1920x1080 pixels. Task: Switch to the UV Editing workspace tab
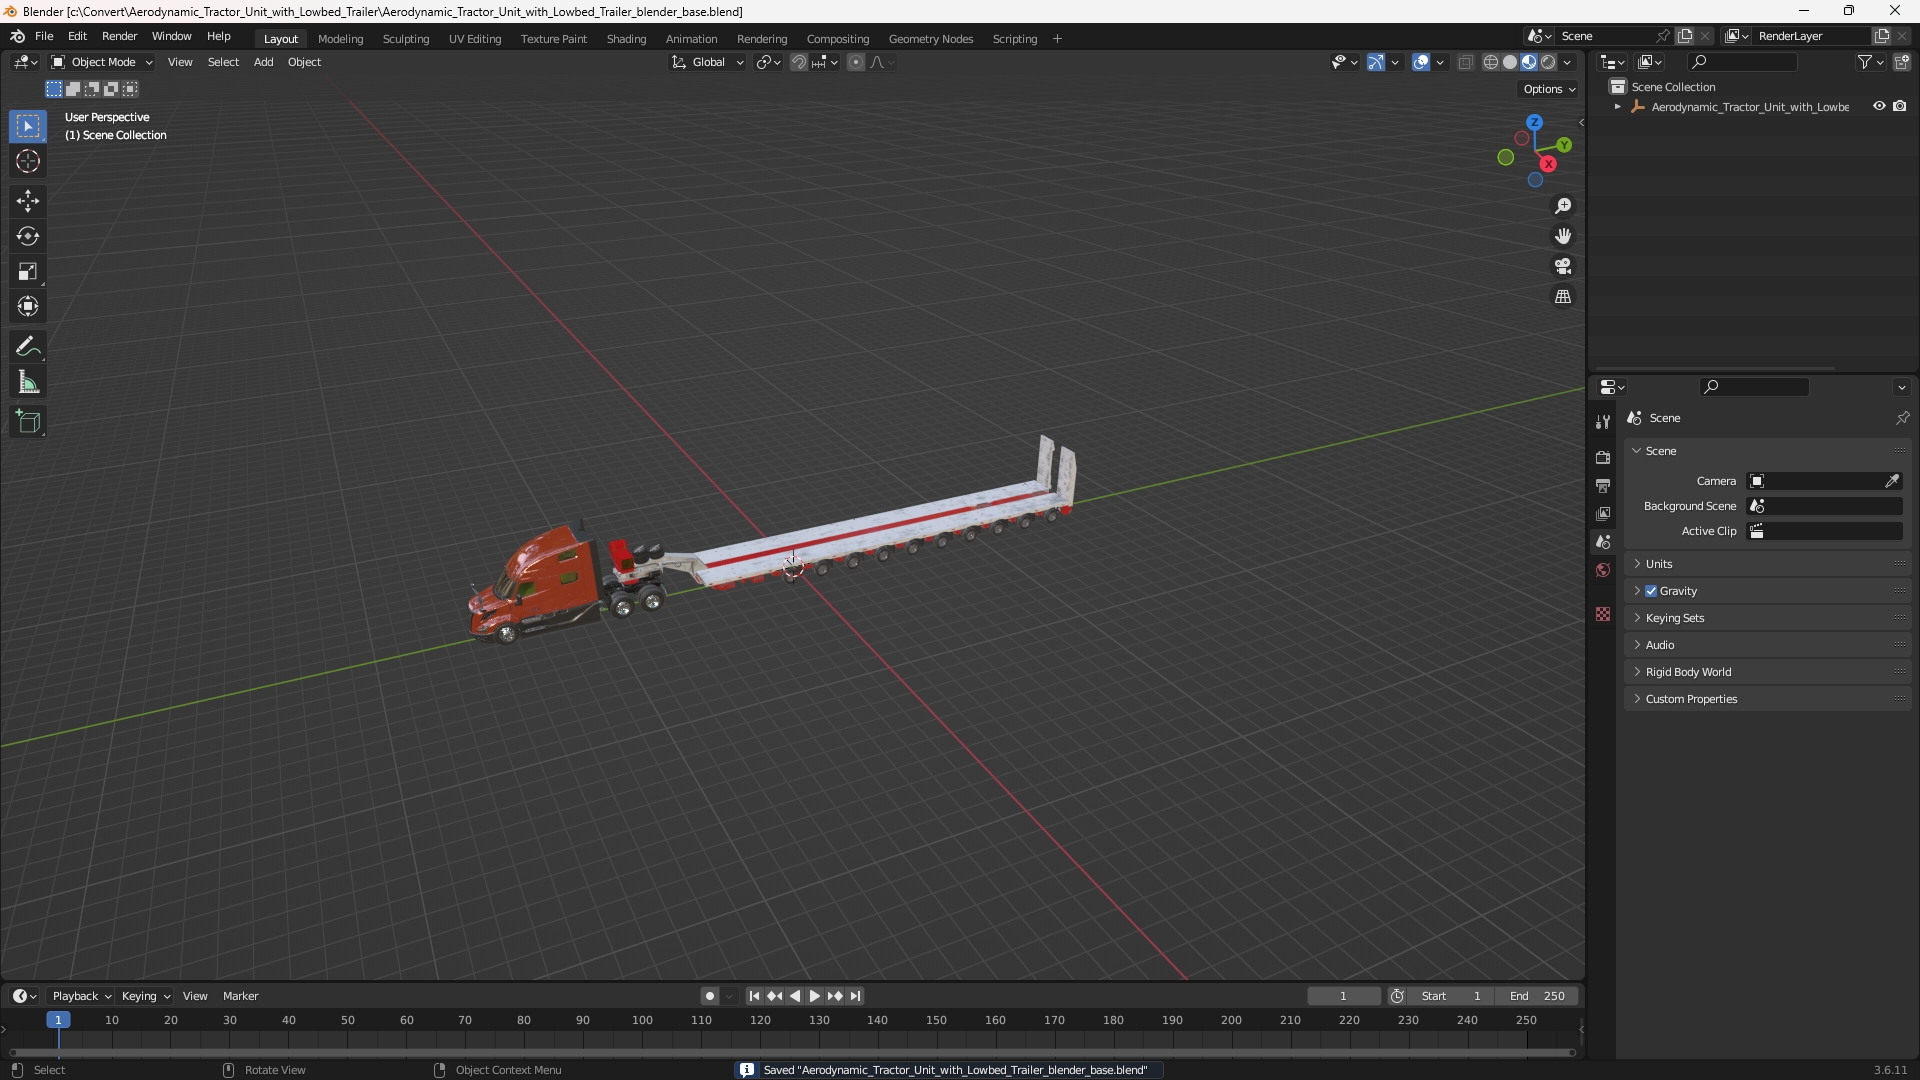click(x=475, y=39)
